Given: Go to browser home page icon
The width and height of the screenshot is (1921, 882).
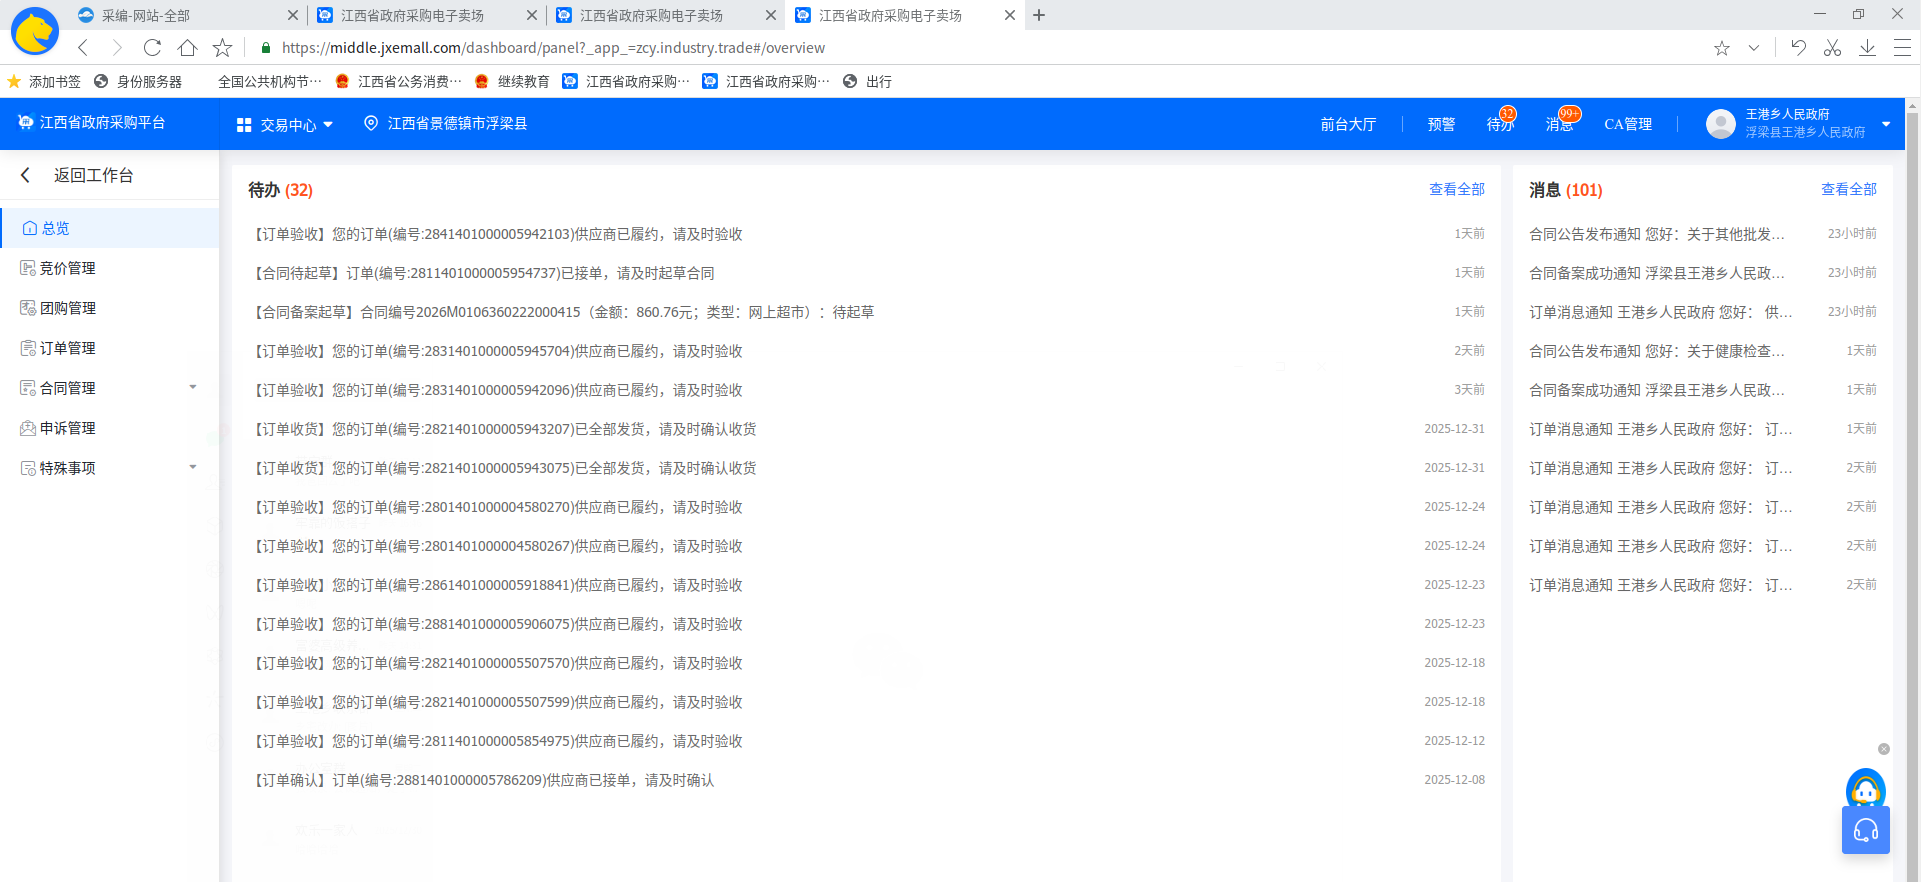Looking at the screenshot, I should point(187,48).
